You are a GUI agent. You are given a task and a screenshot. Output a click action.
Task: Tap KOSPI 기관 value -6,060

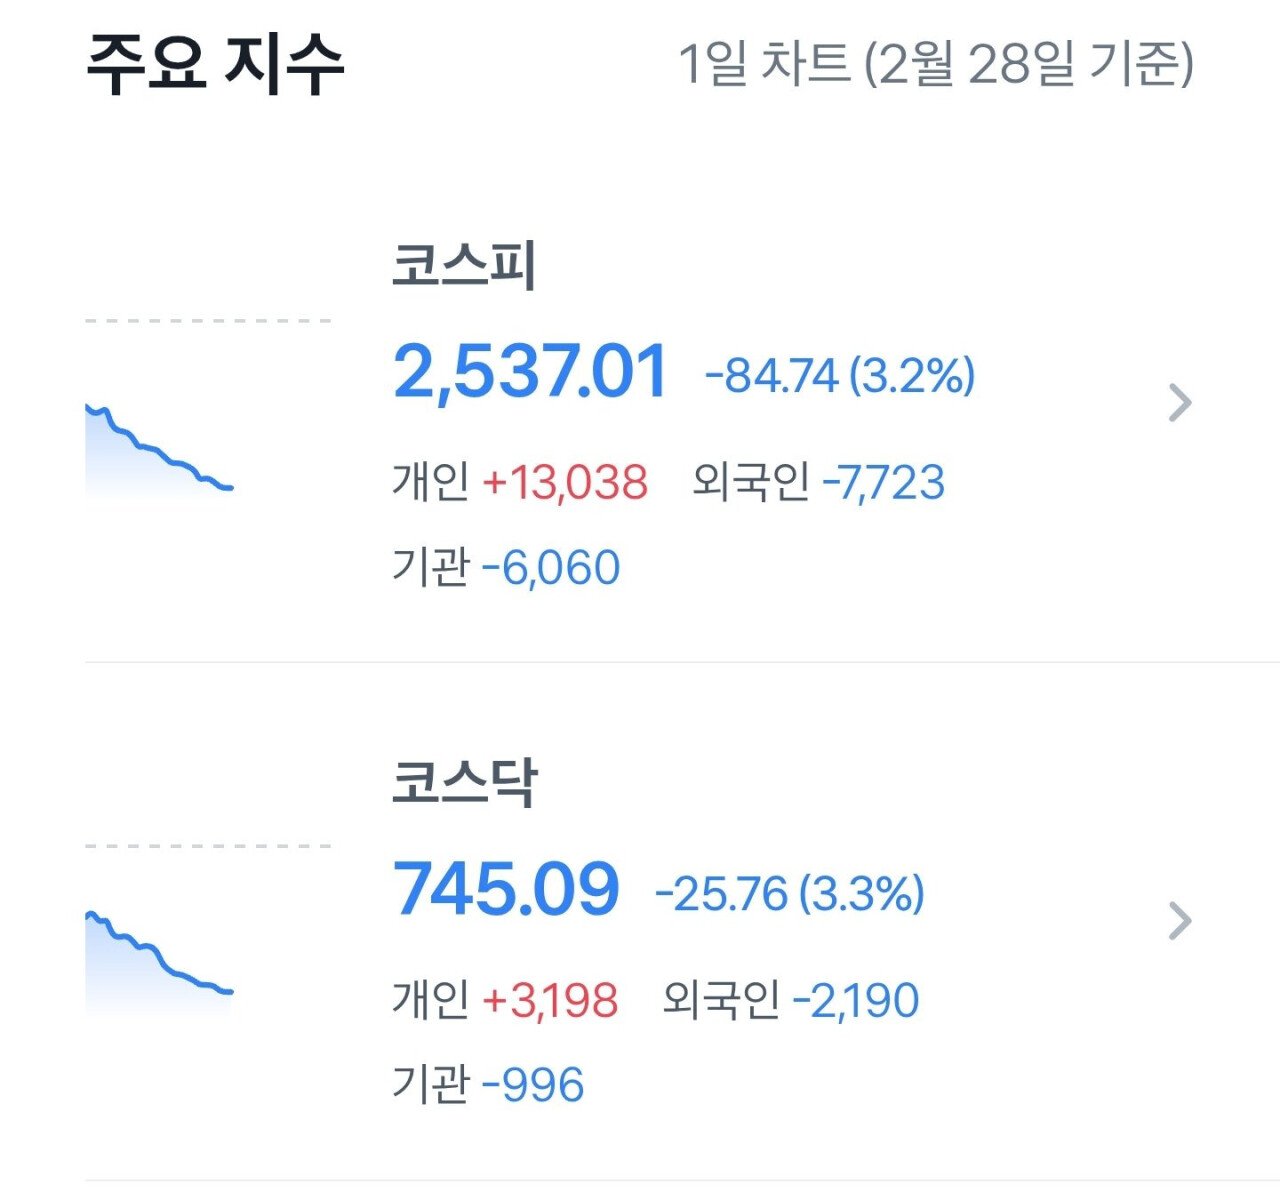click(551, 568)
